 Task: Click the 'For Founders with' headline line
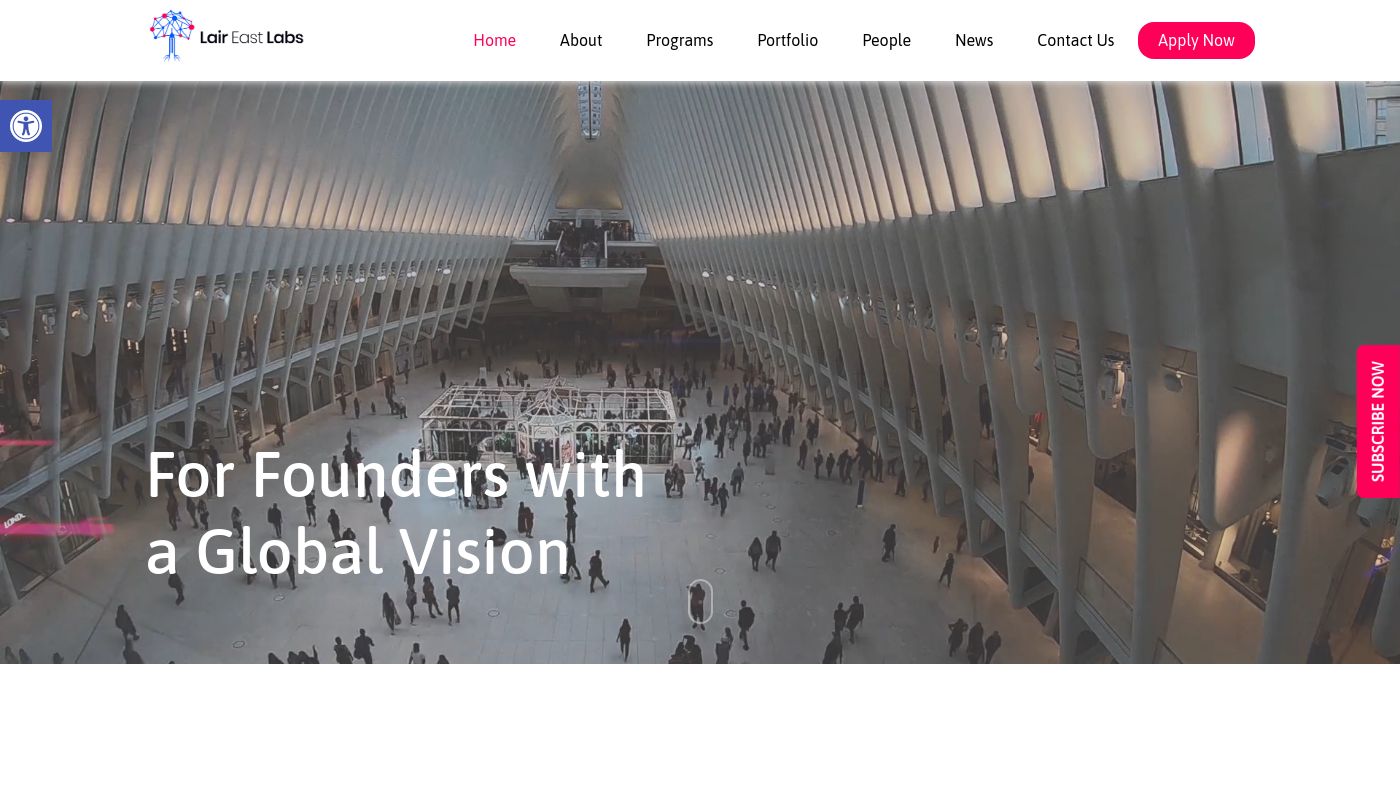(x=396, y=474)
